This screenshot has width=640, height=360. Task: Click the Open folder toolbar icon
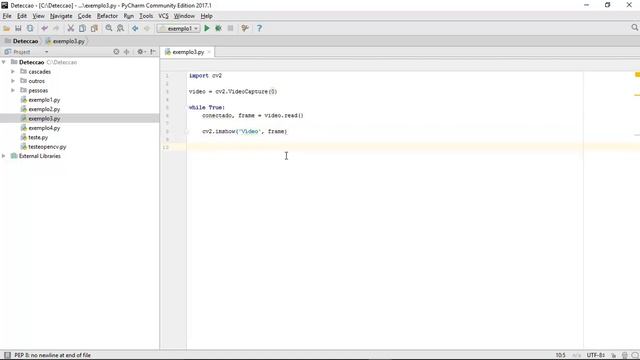7,28
